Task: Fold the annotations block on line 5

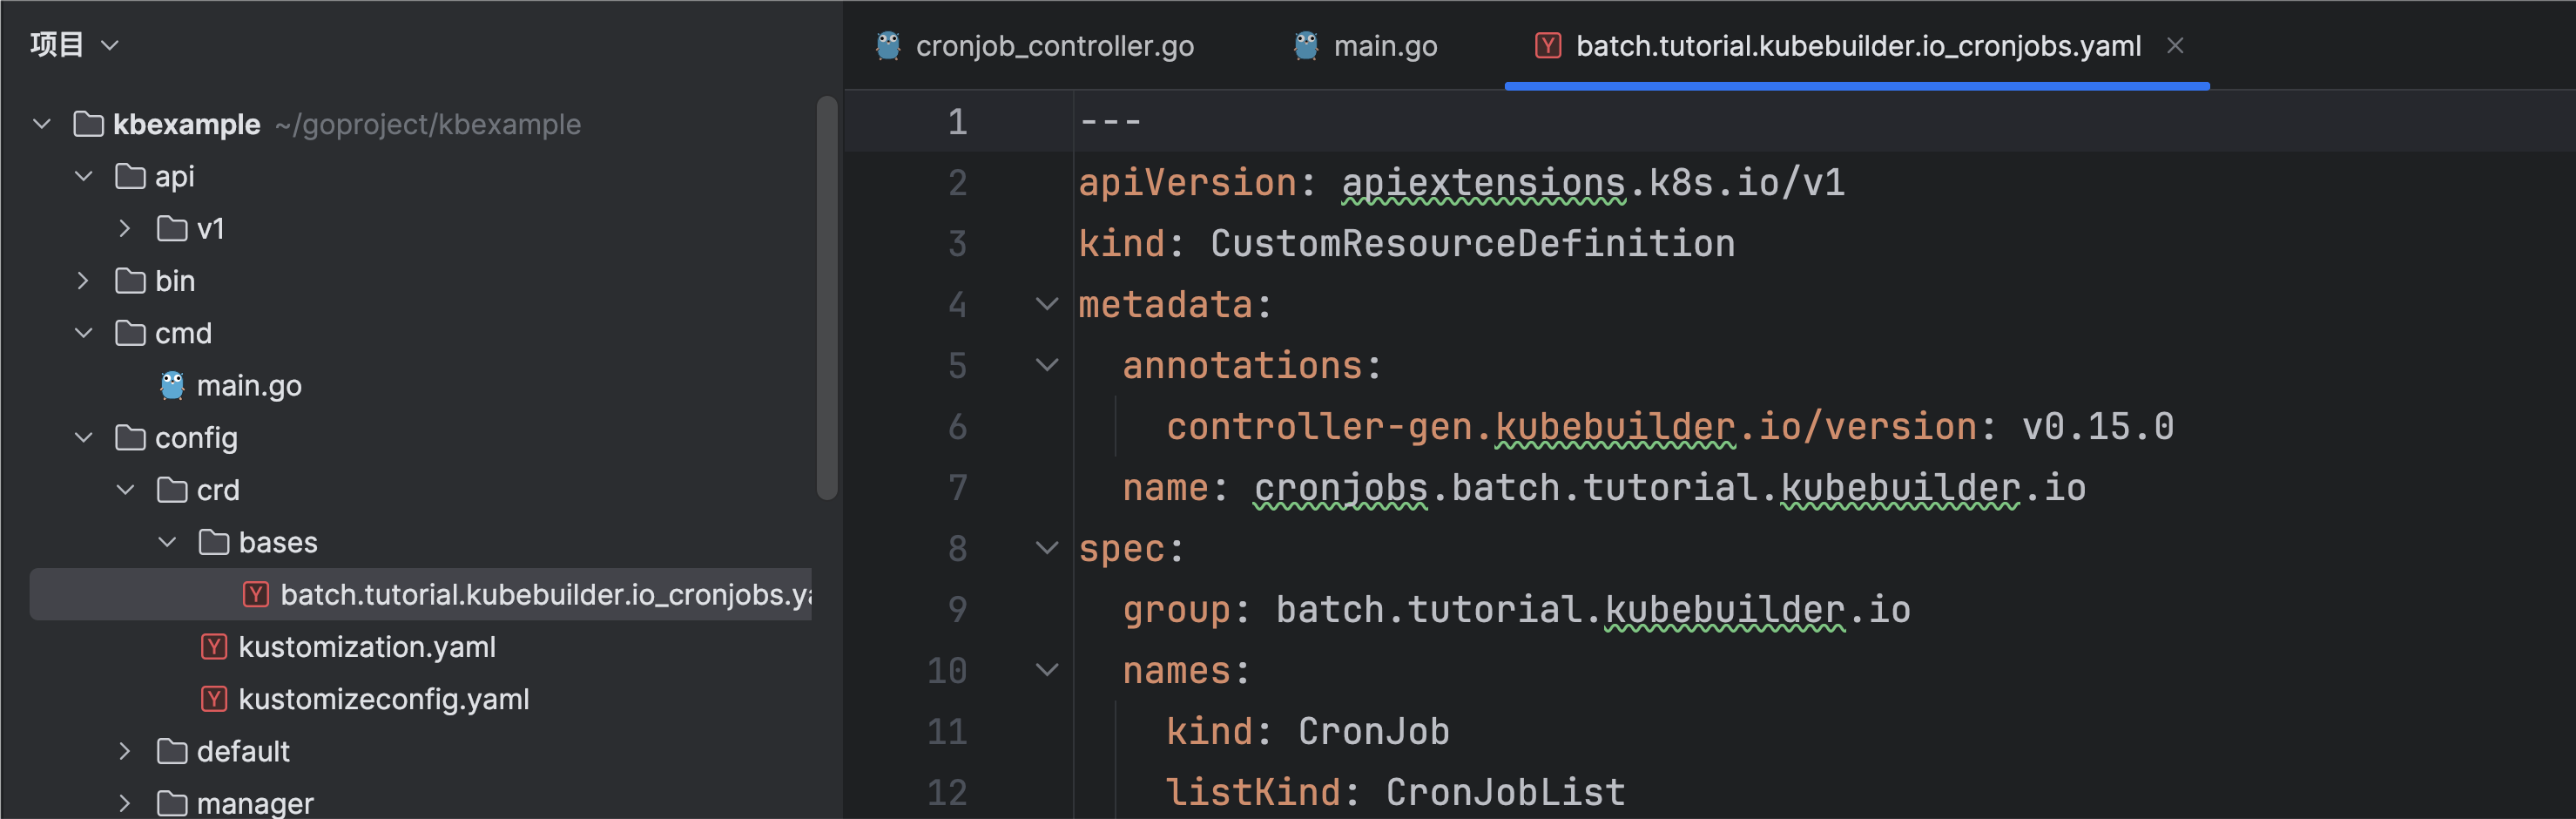Action: (x=1046, y=365)
